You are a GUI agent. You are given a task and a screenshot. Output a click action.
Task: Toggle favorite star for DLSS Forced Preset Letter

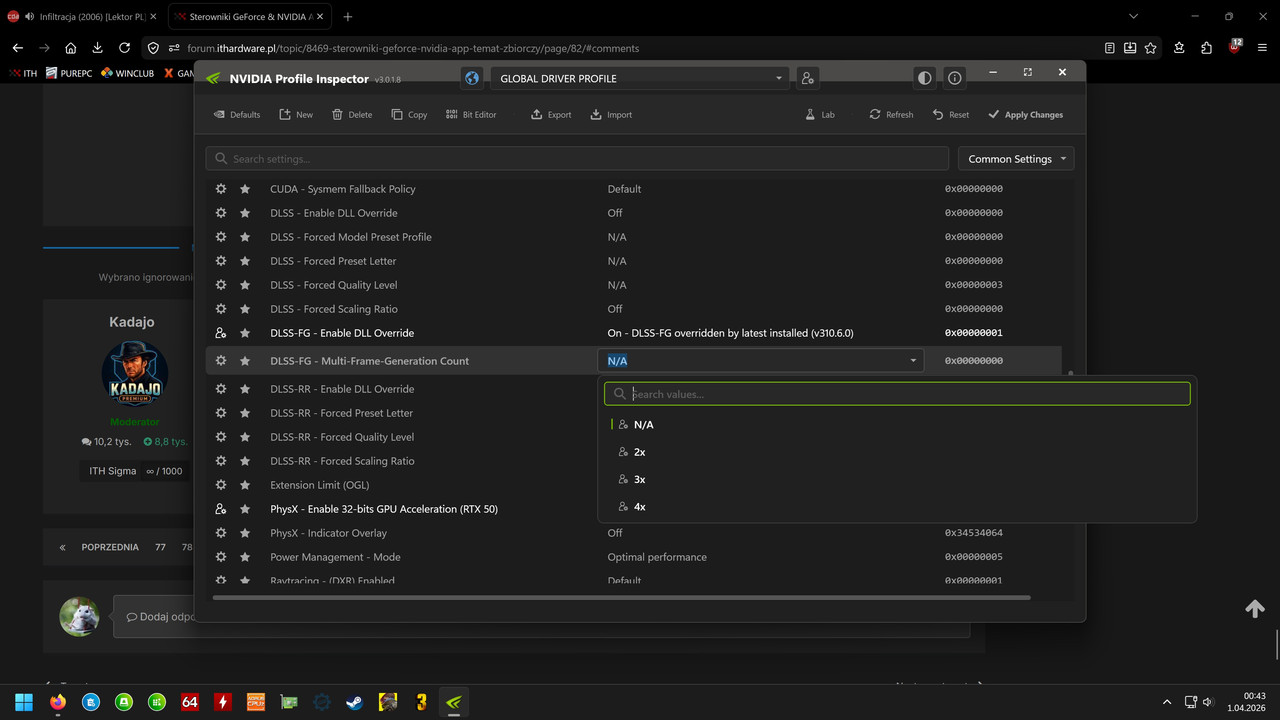(x=245, y=261)
